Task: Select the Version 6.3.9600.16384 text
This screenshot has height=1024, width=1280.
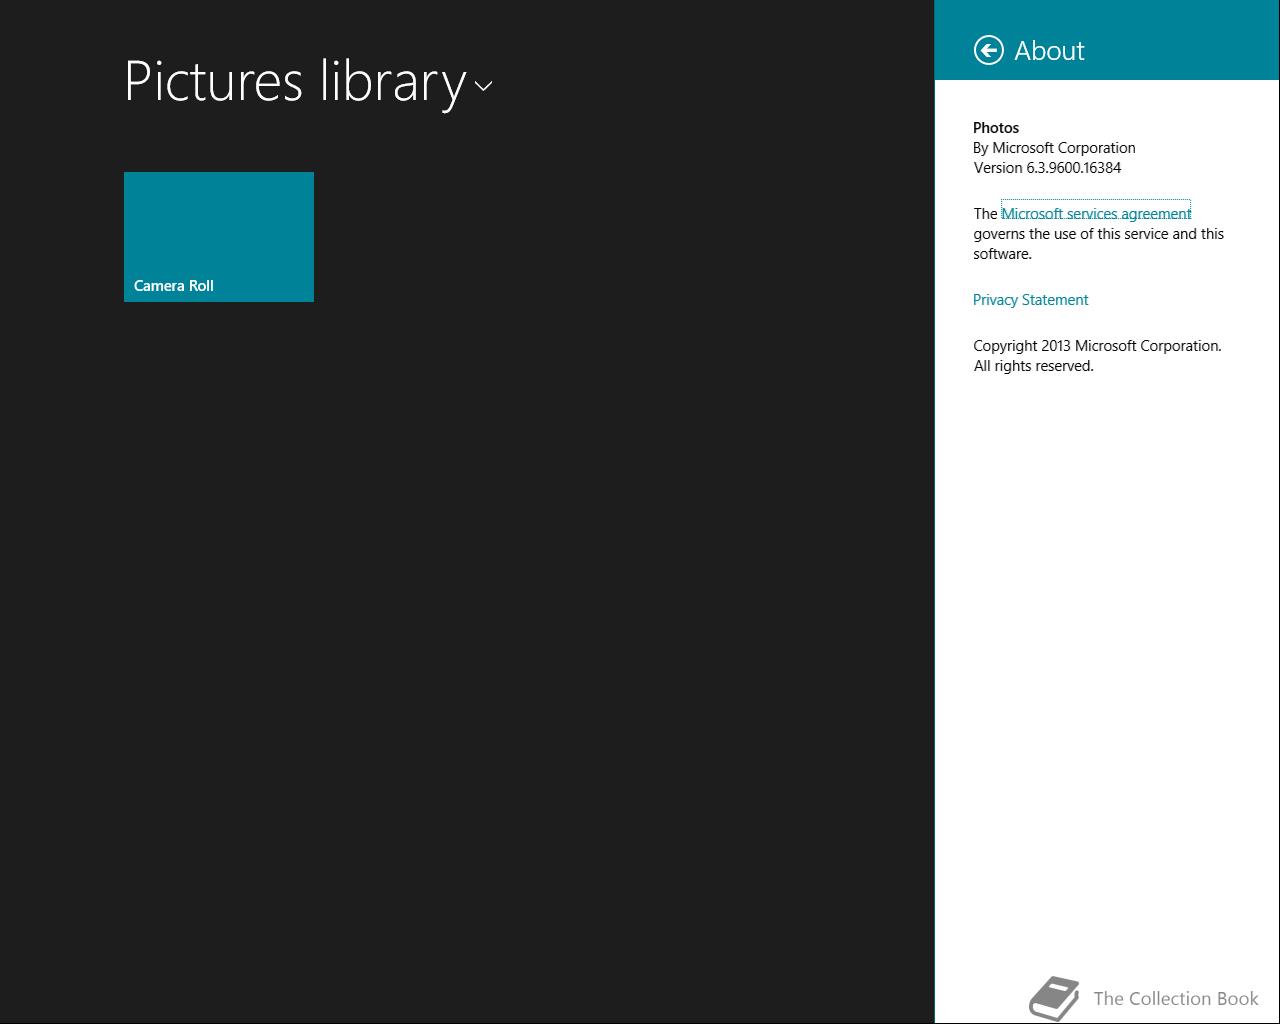Action: click(x=1047, y=168)
